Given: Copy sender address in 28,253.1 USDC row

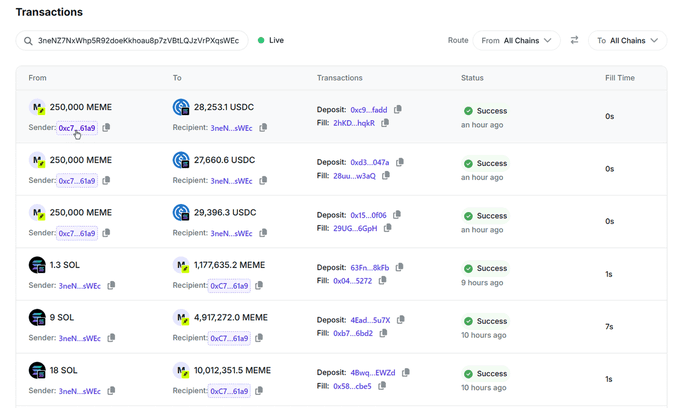Looking at the screenshot, I should 106,127.
